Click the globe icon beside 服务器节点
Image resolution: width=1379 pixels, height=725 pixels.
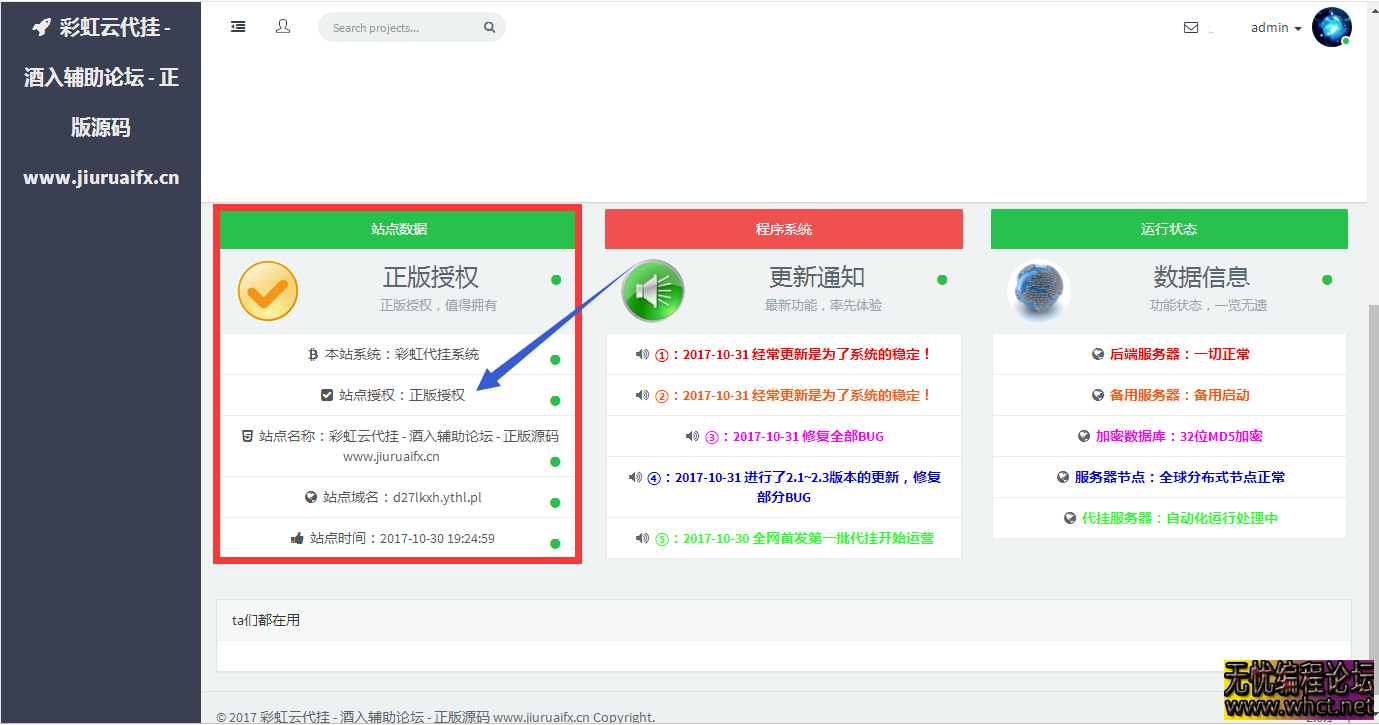[x=1063, y=477]
